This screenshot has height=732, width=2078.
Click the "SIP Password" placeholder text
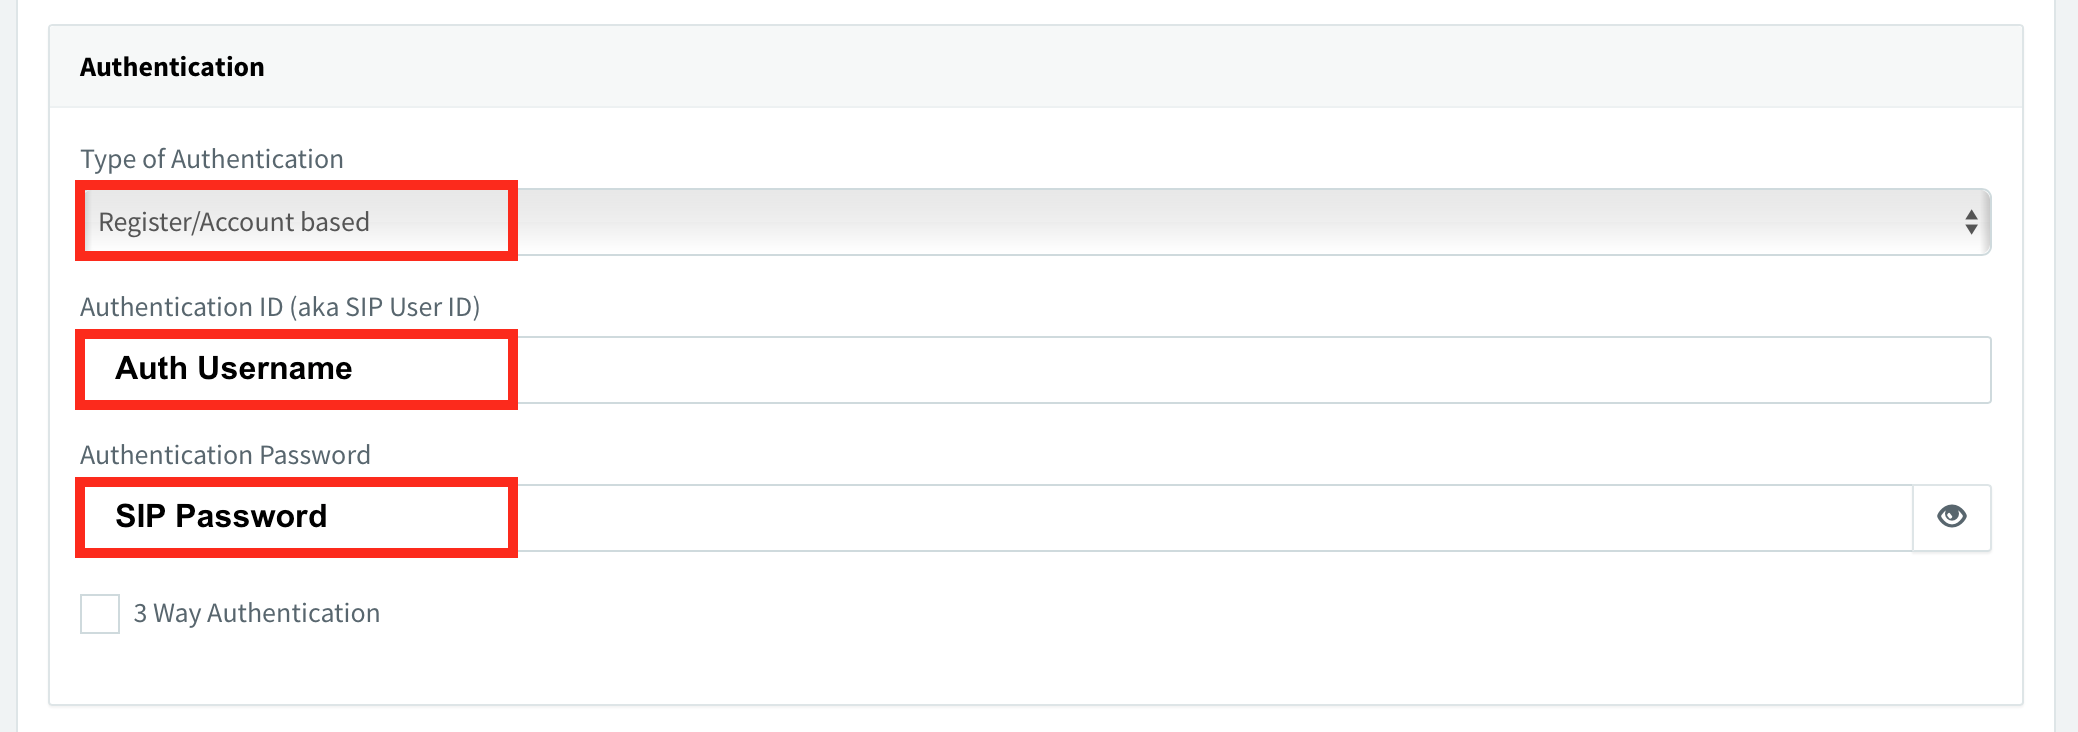tap(221, 516)
